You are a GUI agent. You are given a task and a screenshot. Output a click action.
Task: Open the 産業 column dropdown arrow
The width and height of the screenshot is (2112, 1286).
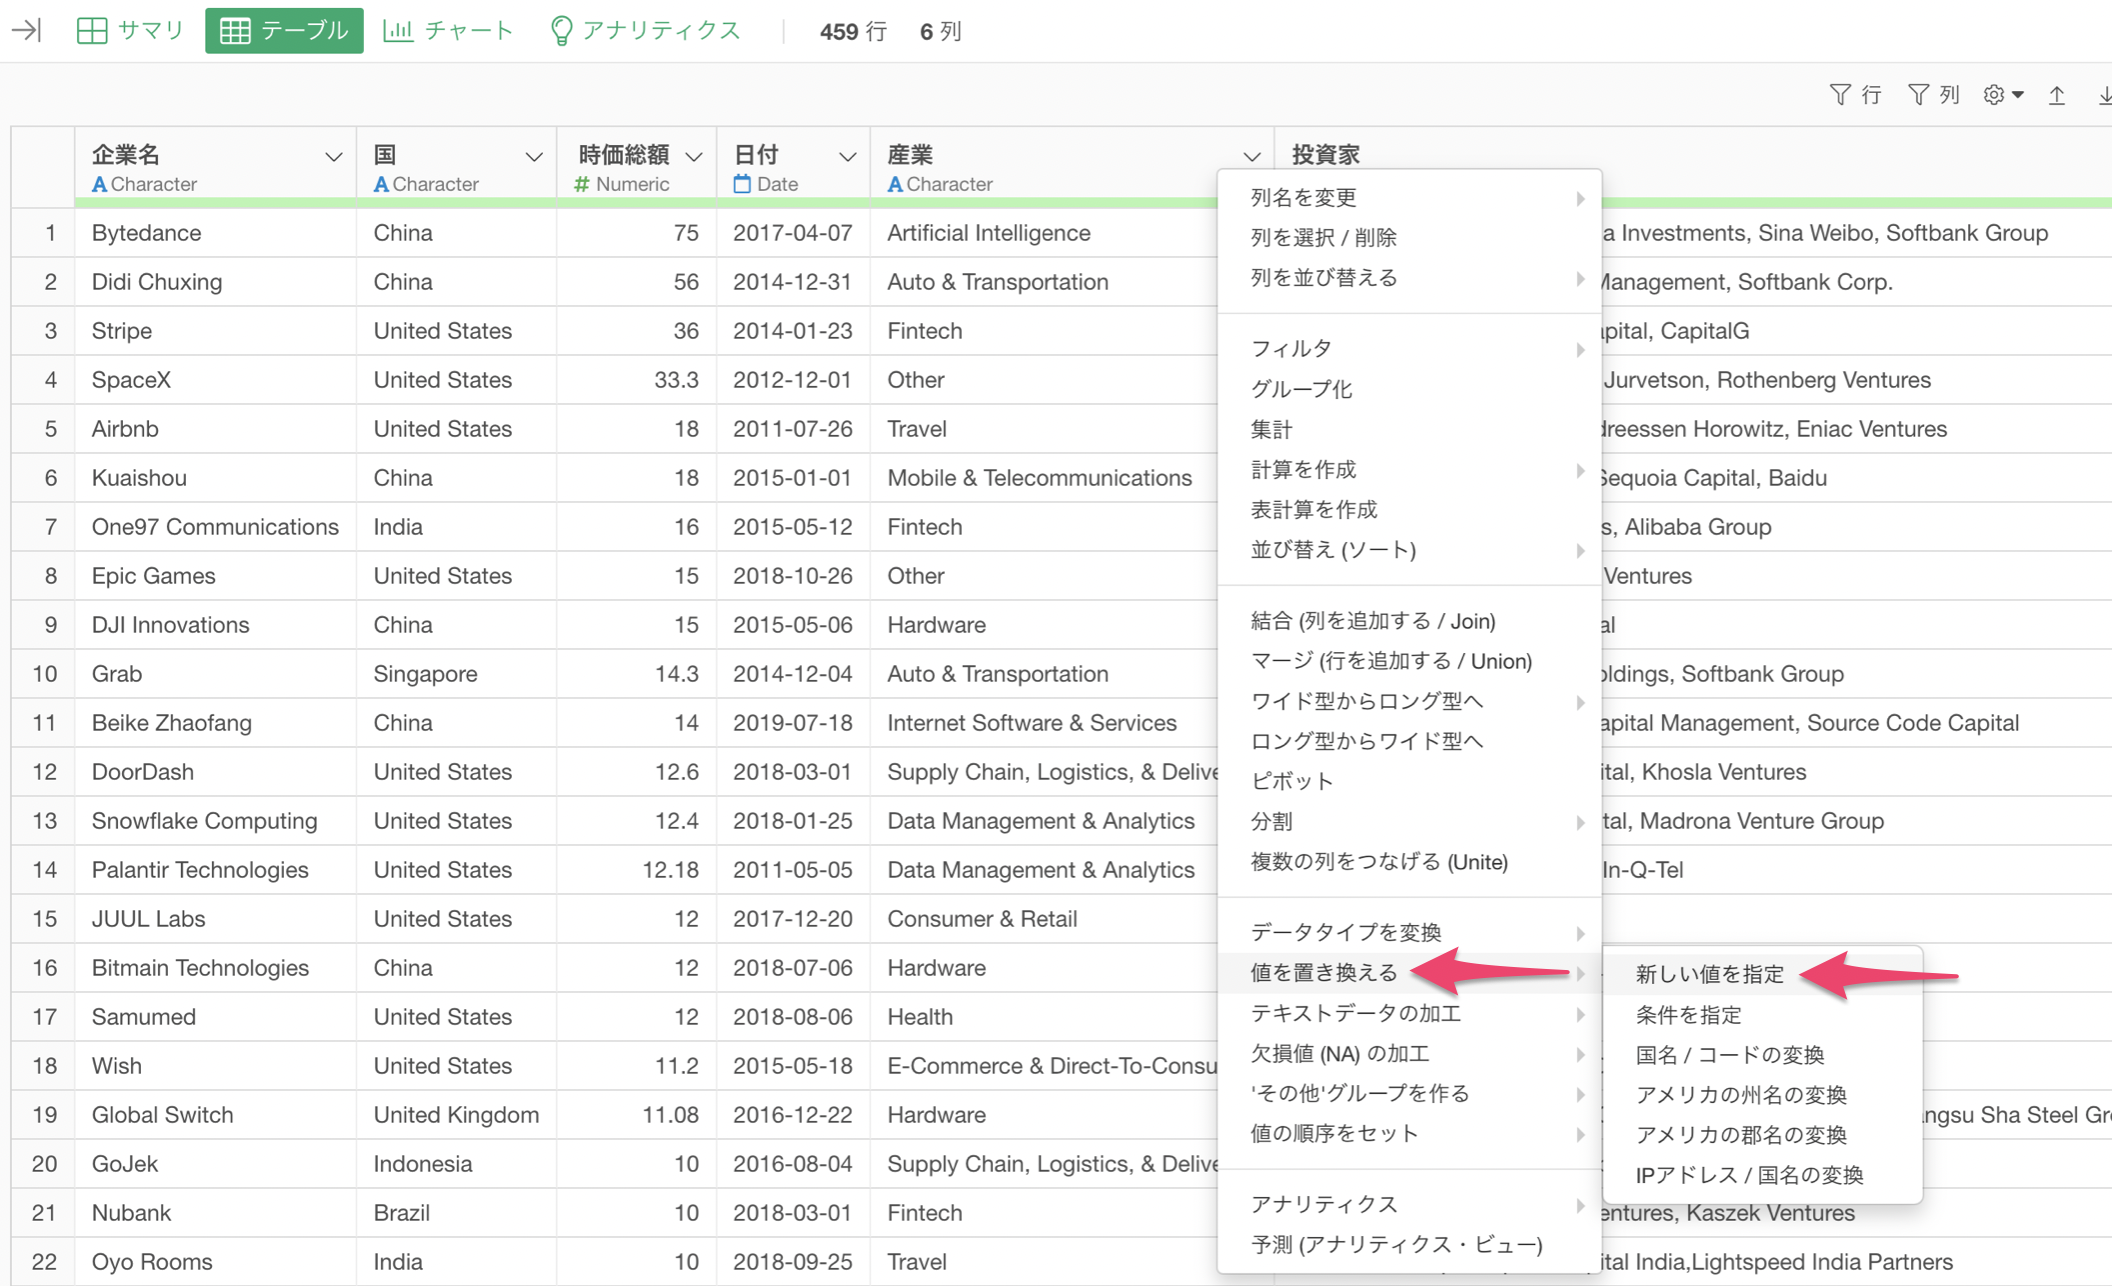1251,157
